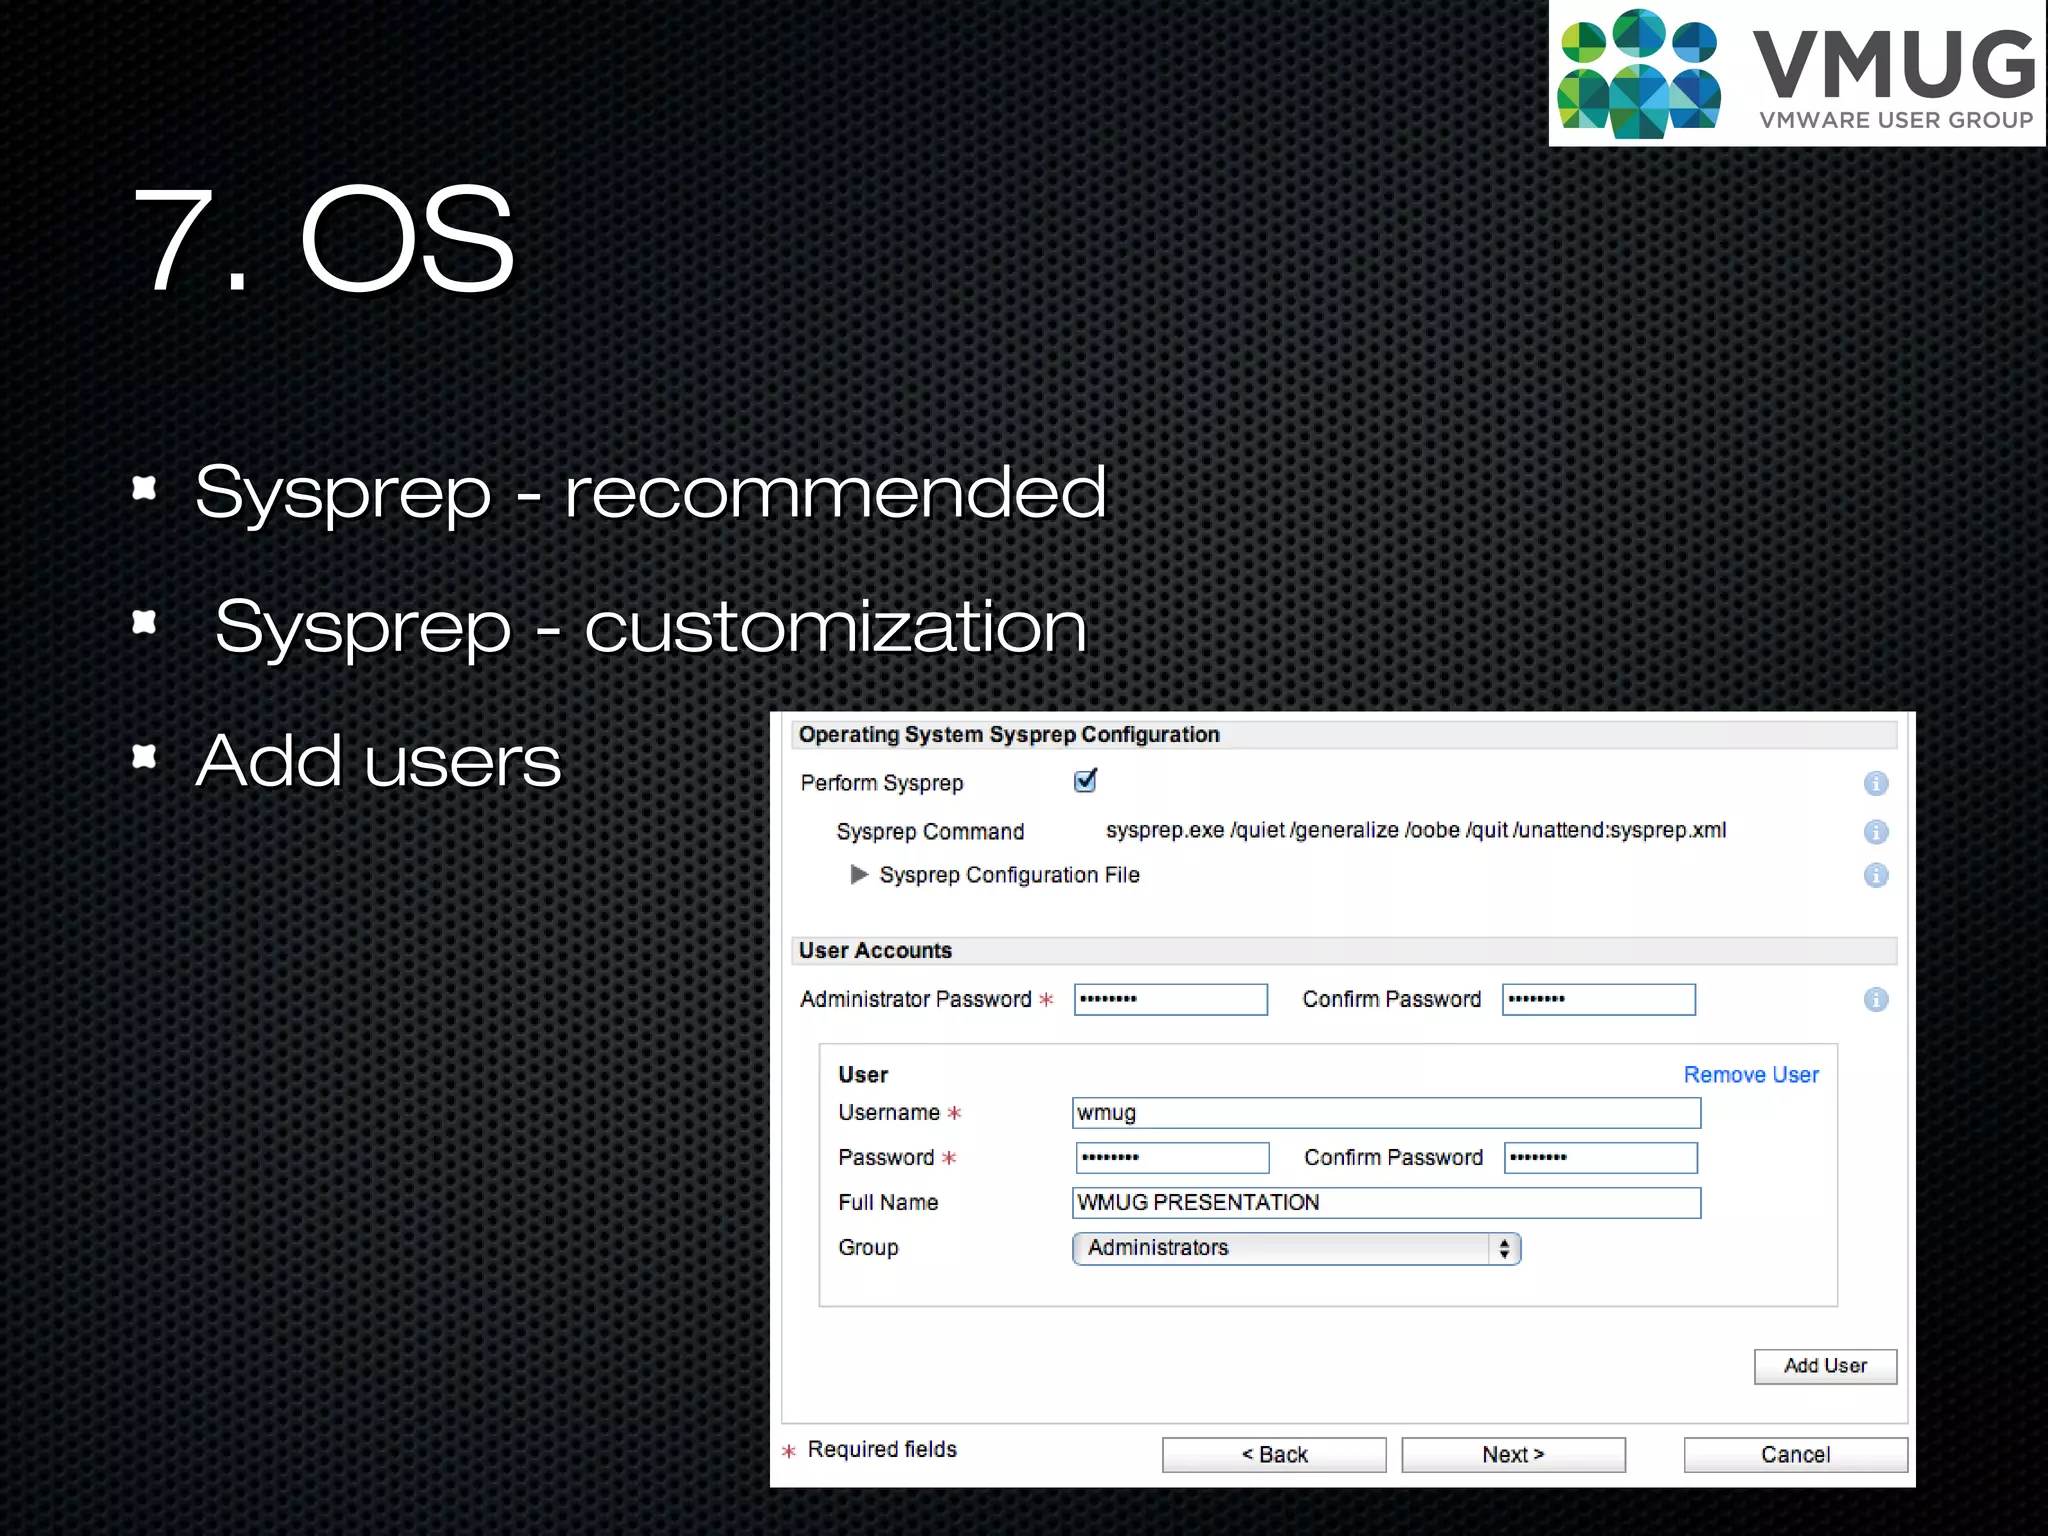Go back with the < Back button

click(x=1274, y=1455)
